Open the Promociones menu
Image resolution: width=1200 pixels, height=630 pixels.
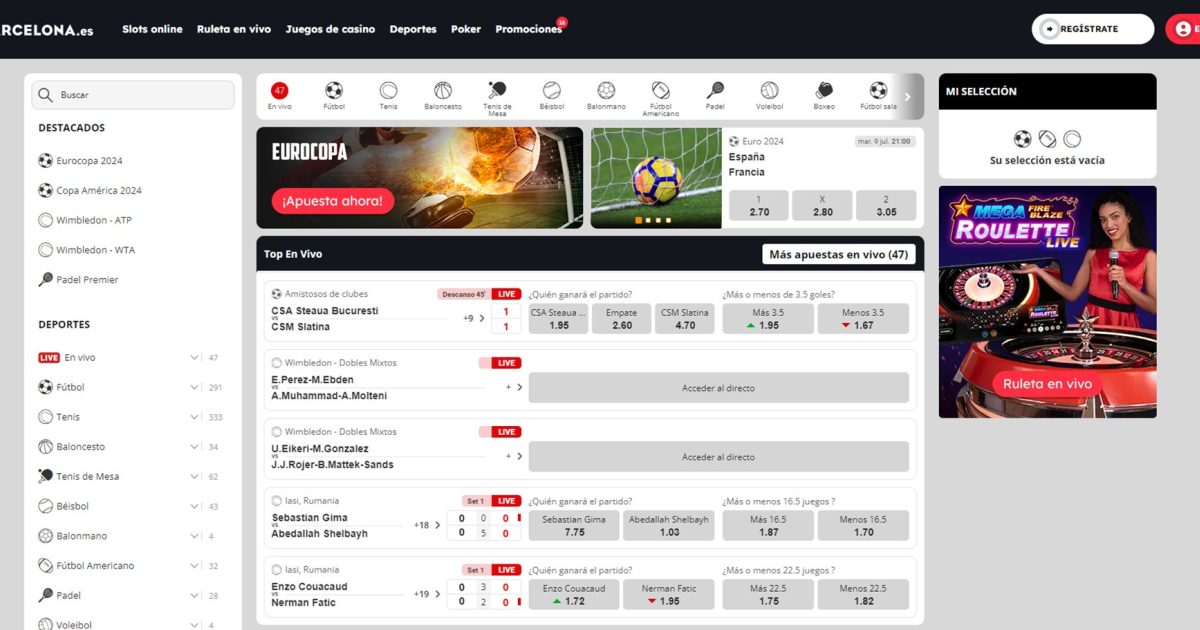click(x=528, y=29)
